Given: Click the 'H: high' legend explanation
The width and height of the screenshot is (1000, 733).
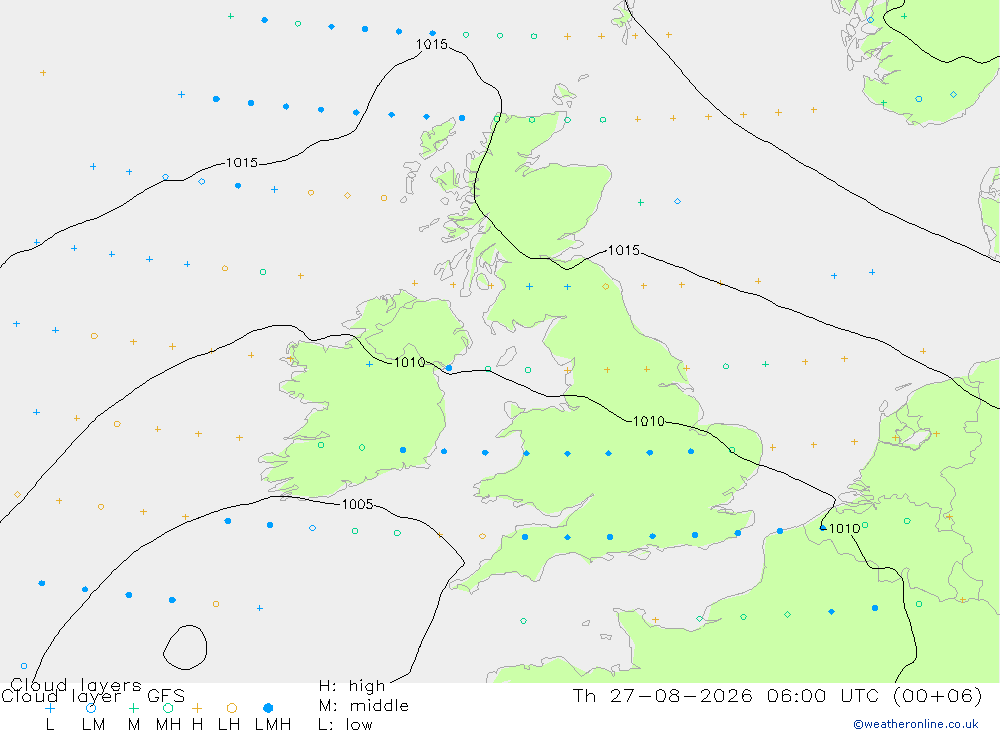Looking at the screenshot, I should [352, 686].
